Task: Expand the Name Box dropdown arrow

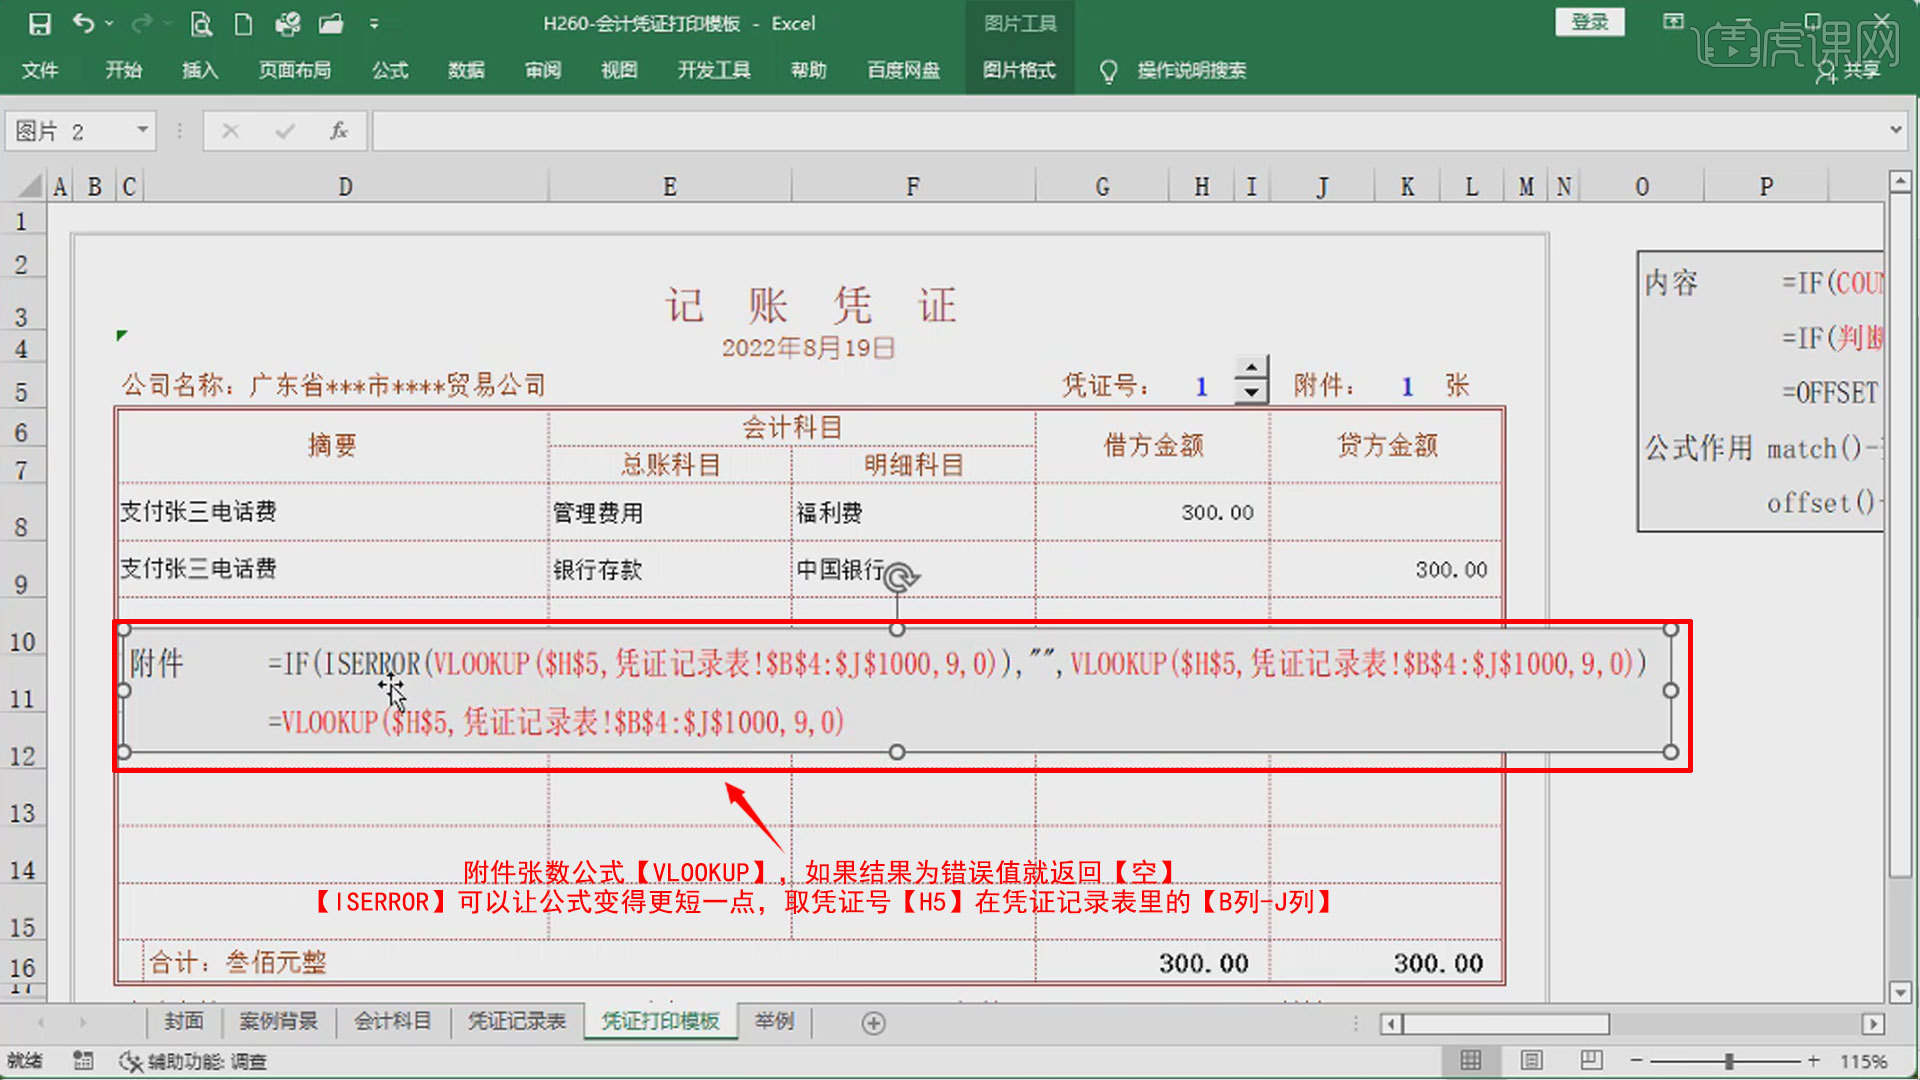Action: [x=142, y=130]
